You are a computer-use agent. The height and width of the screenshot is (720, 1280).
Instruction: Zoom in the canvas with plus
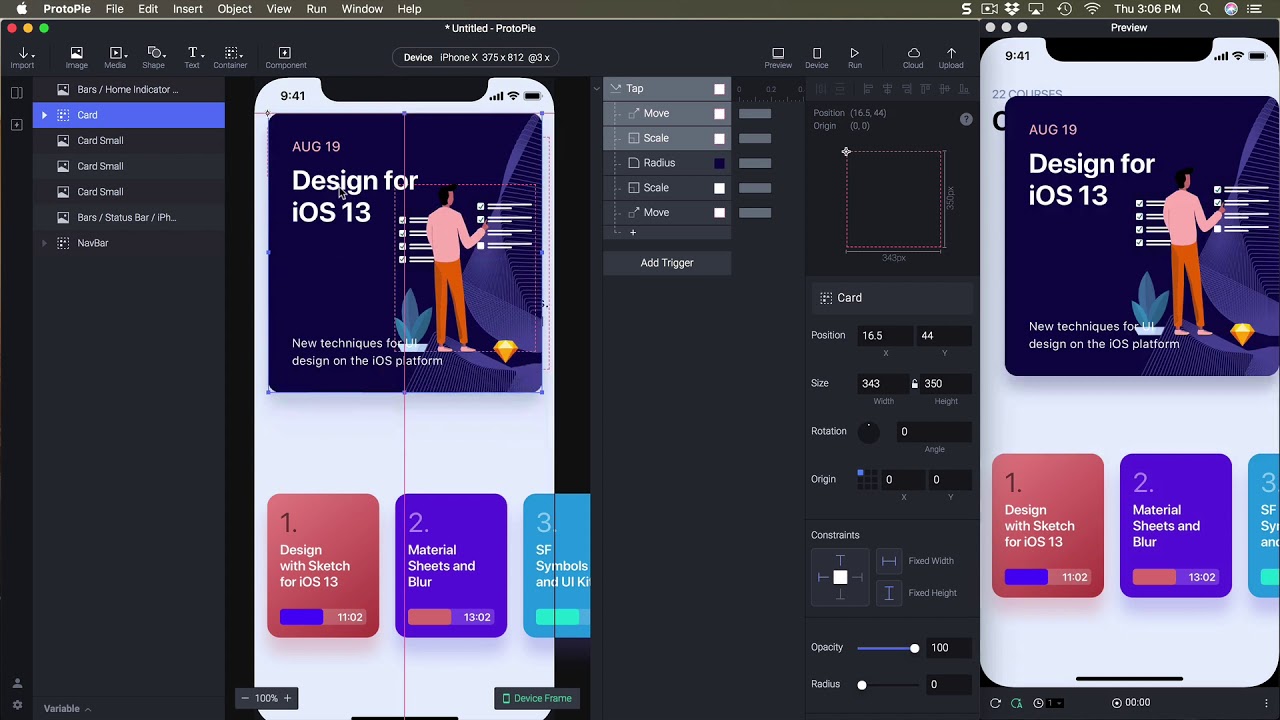(287, 698)
